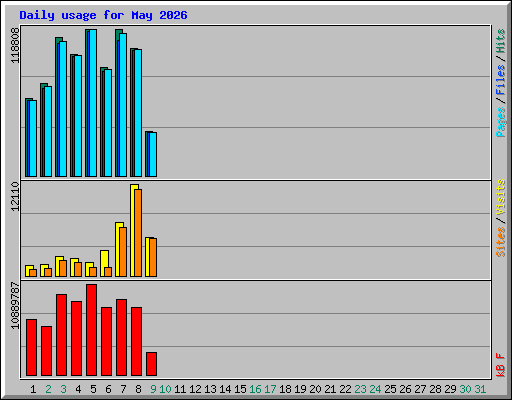This screenshot has width=512, height=400.
Task: Click the cyan Pages bar for day 5
Action: click(x=93, y=103)
